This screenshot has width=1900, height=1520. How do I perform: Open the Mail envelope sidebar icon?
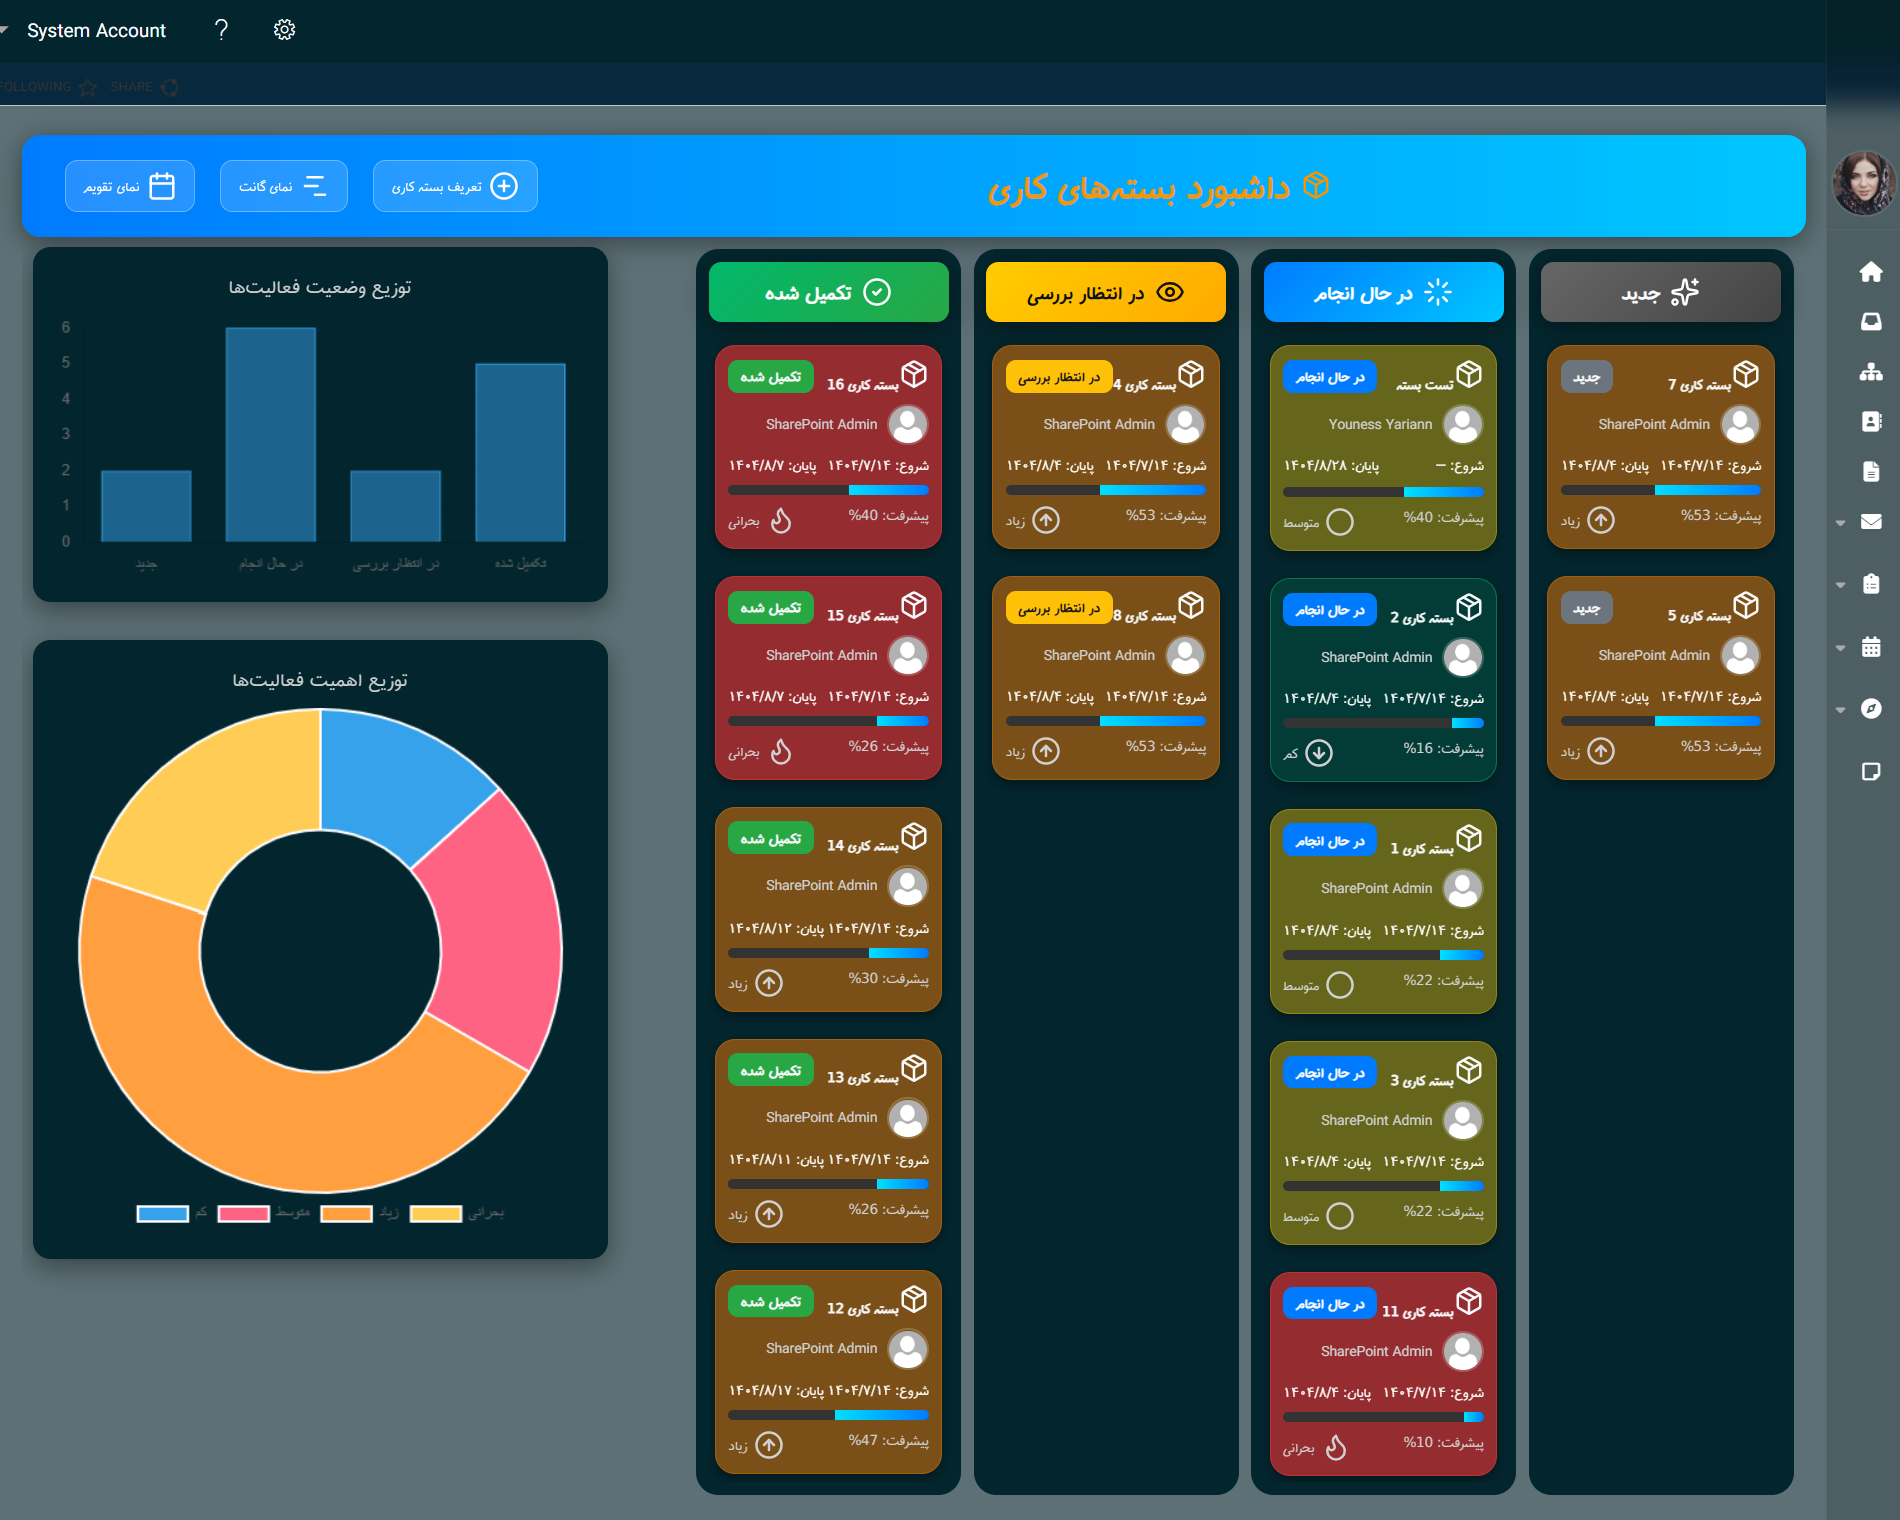click(x=1872, y=522)
